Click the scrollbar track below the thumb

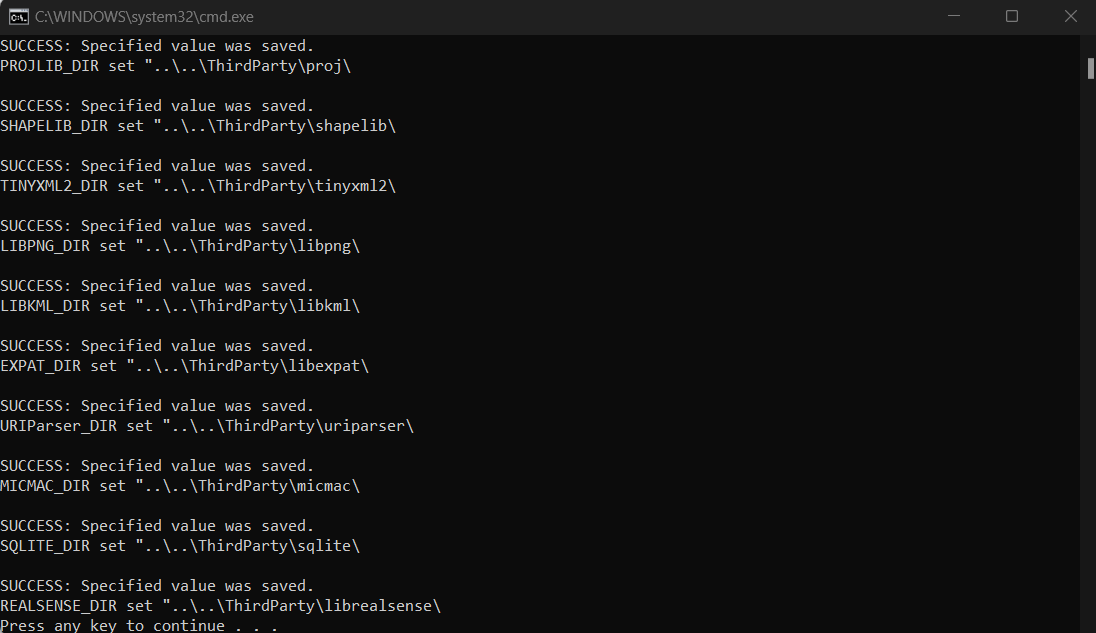(x=1090, y=350)
